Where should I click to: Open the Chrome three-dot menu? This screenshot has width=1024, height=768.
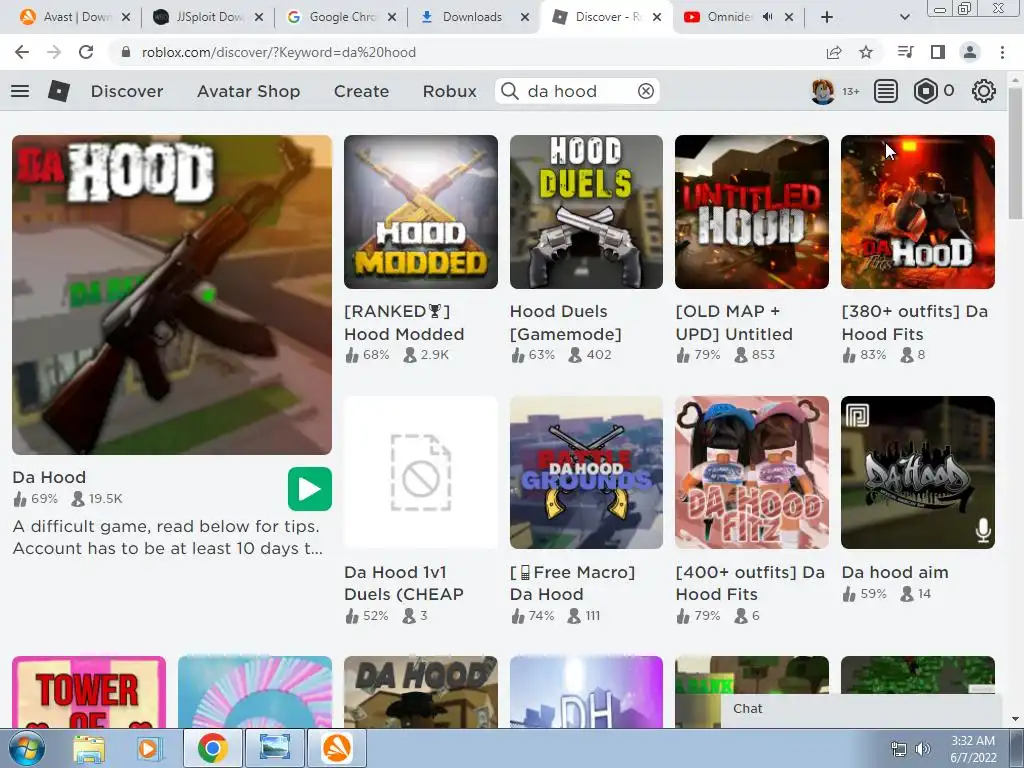point(1002,52)
